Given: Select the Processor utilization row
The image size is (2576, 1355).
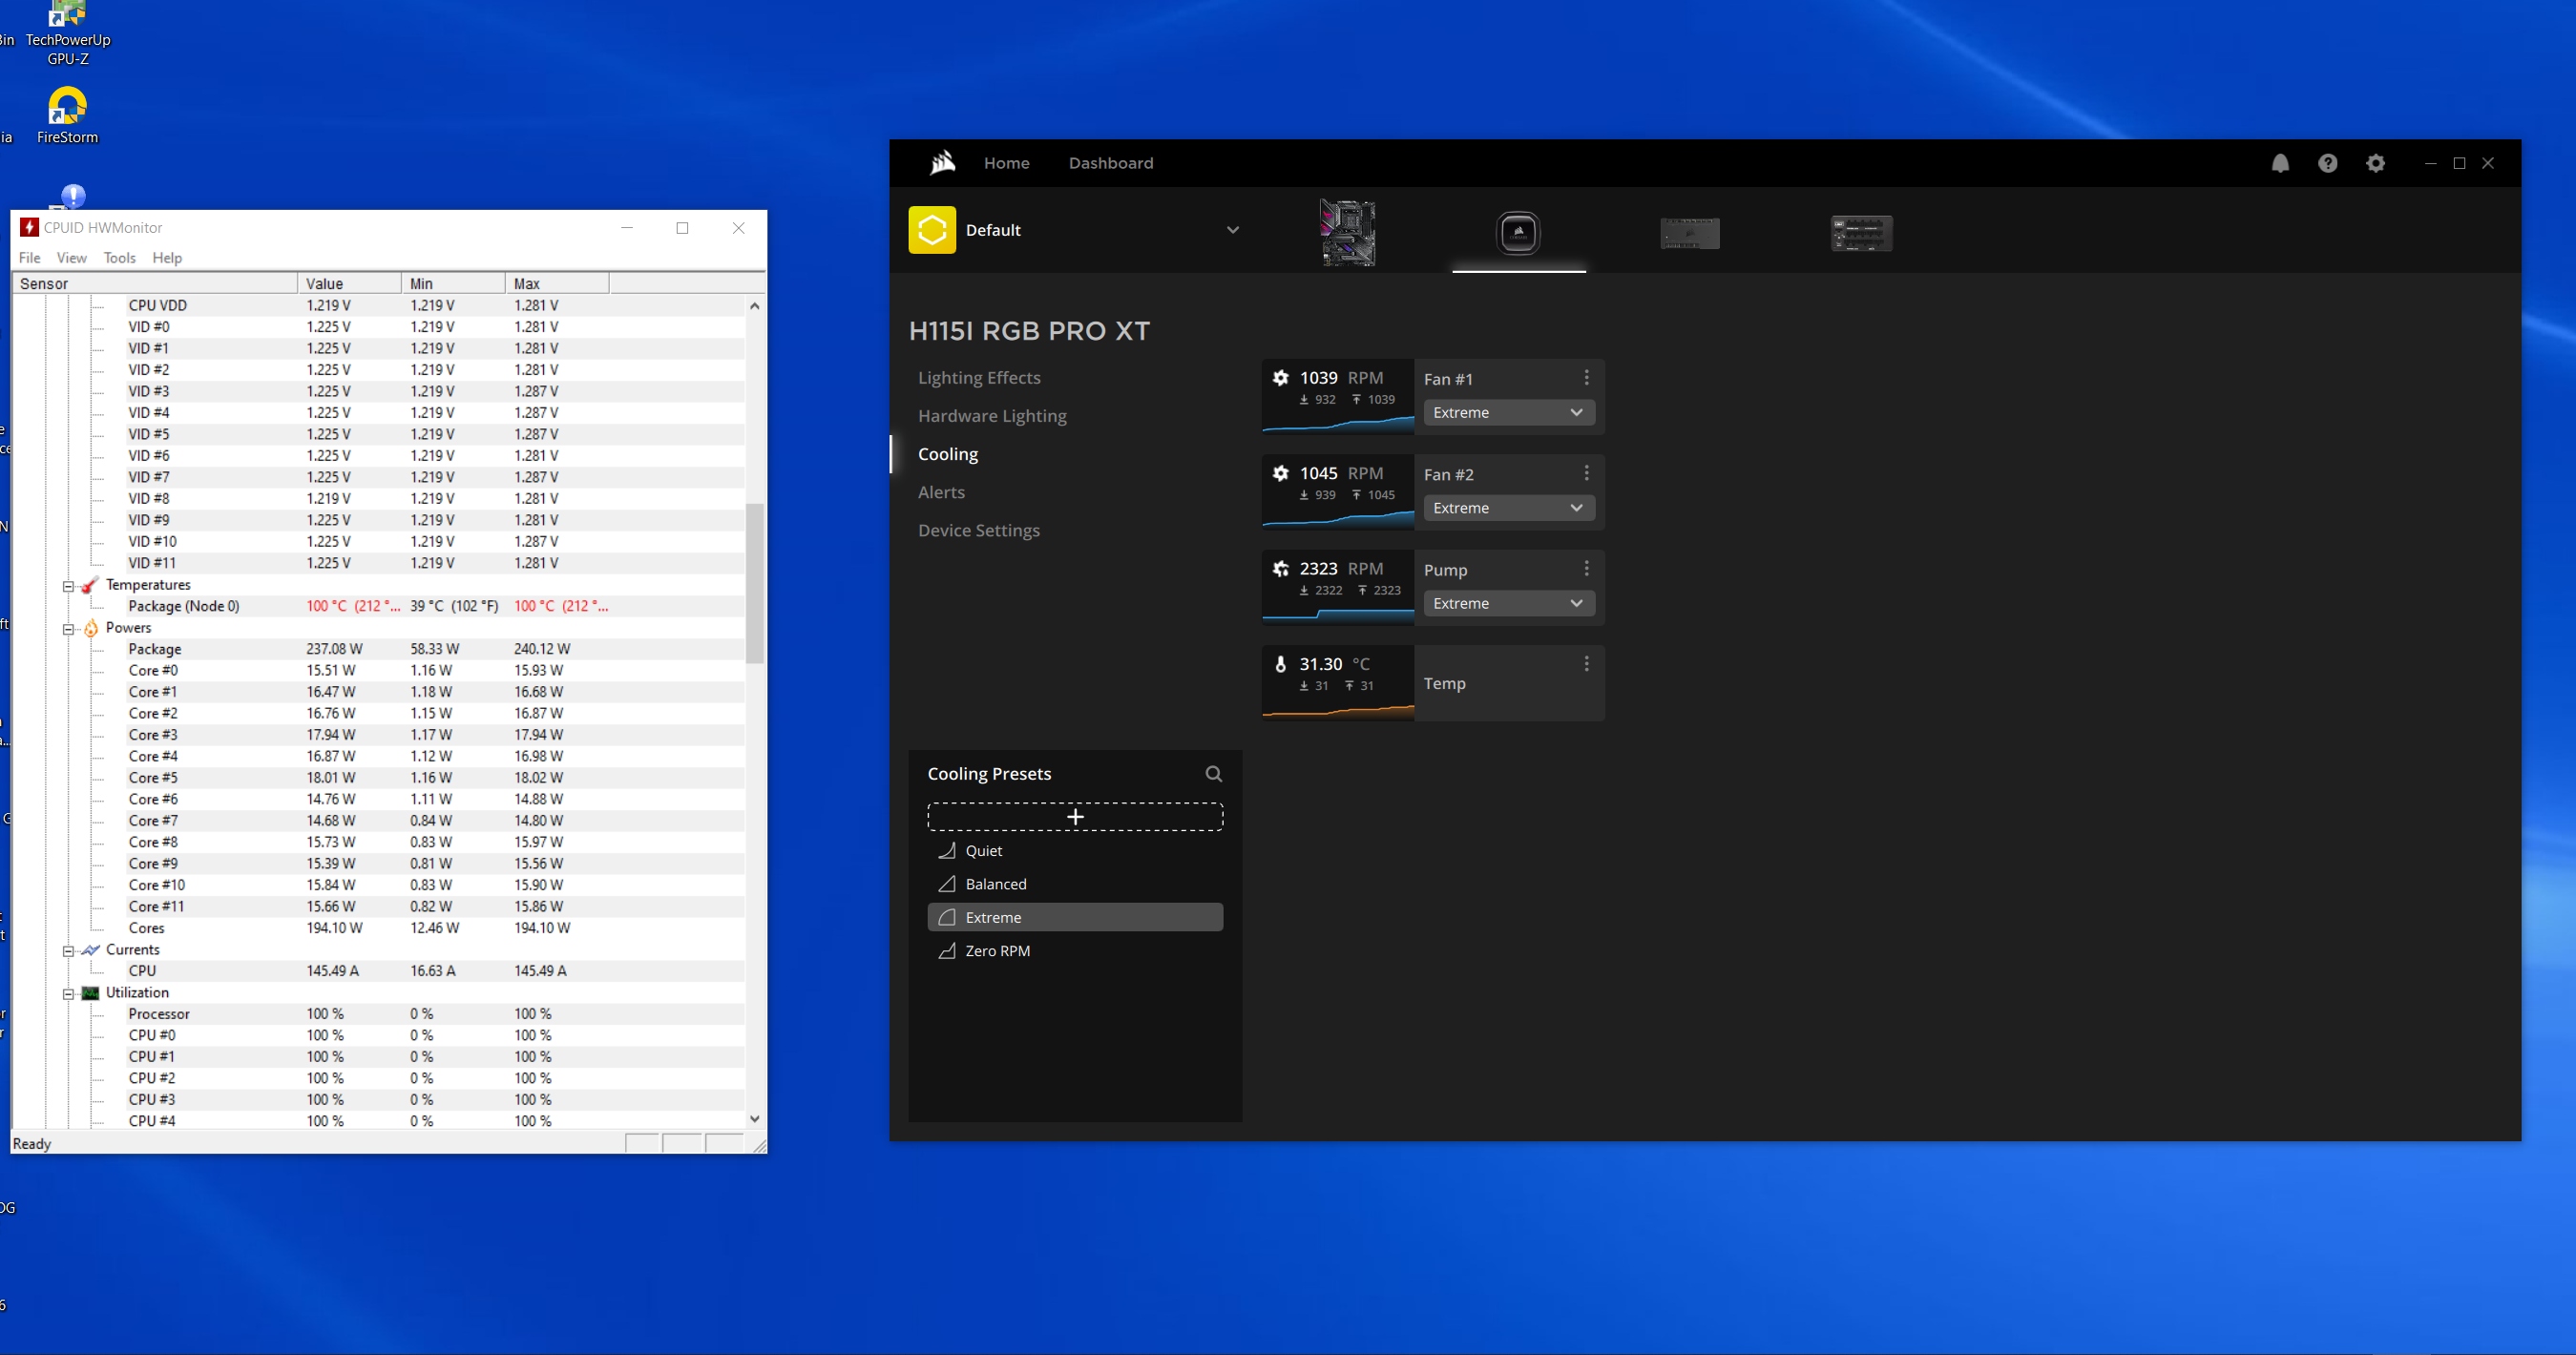Looking at the screenshot, I should 378,1013.
